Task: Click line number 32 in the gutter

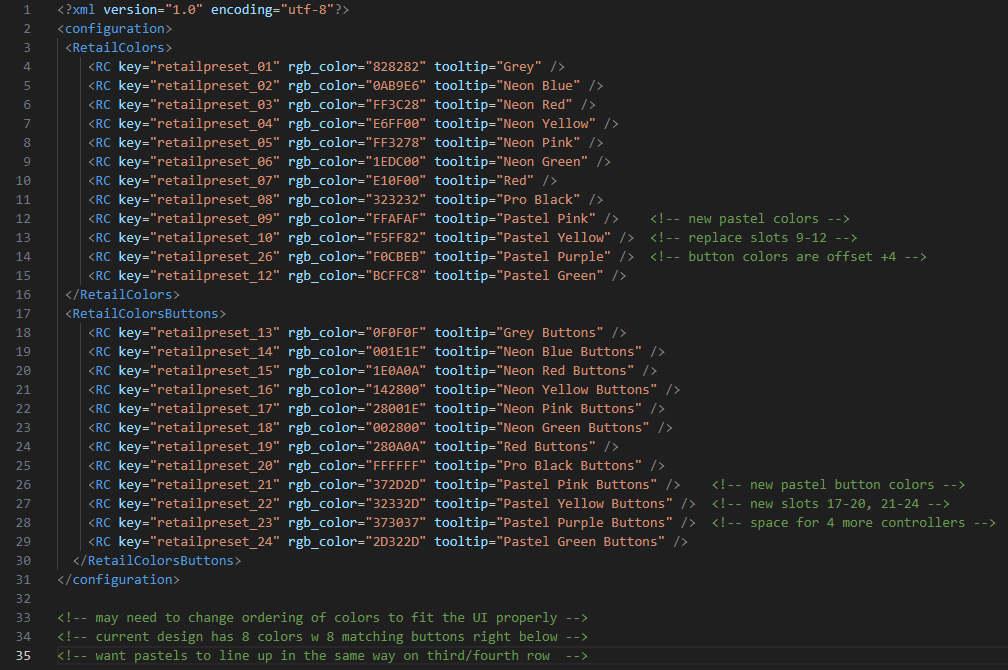Action: [23, 599]
